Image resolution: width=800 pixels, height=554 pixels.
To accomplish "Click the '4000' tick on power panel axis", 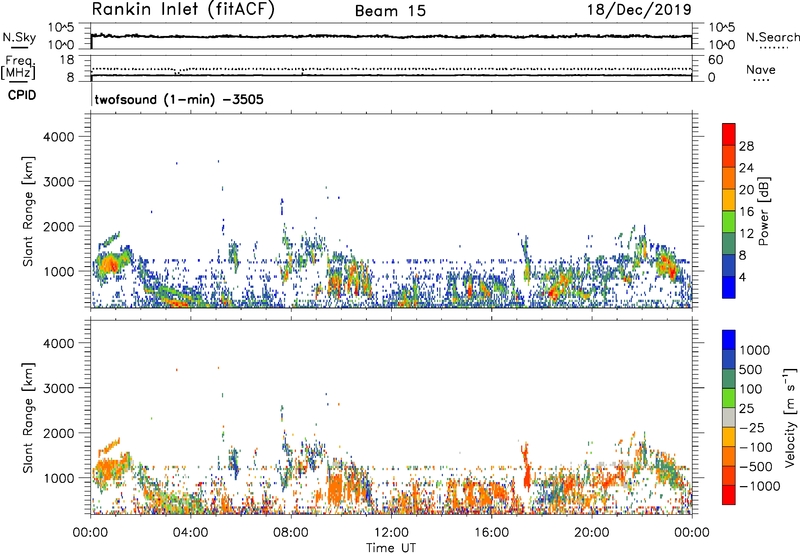I will click(58, 137).
